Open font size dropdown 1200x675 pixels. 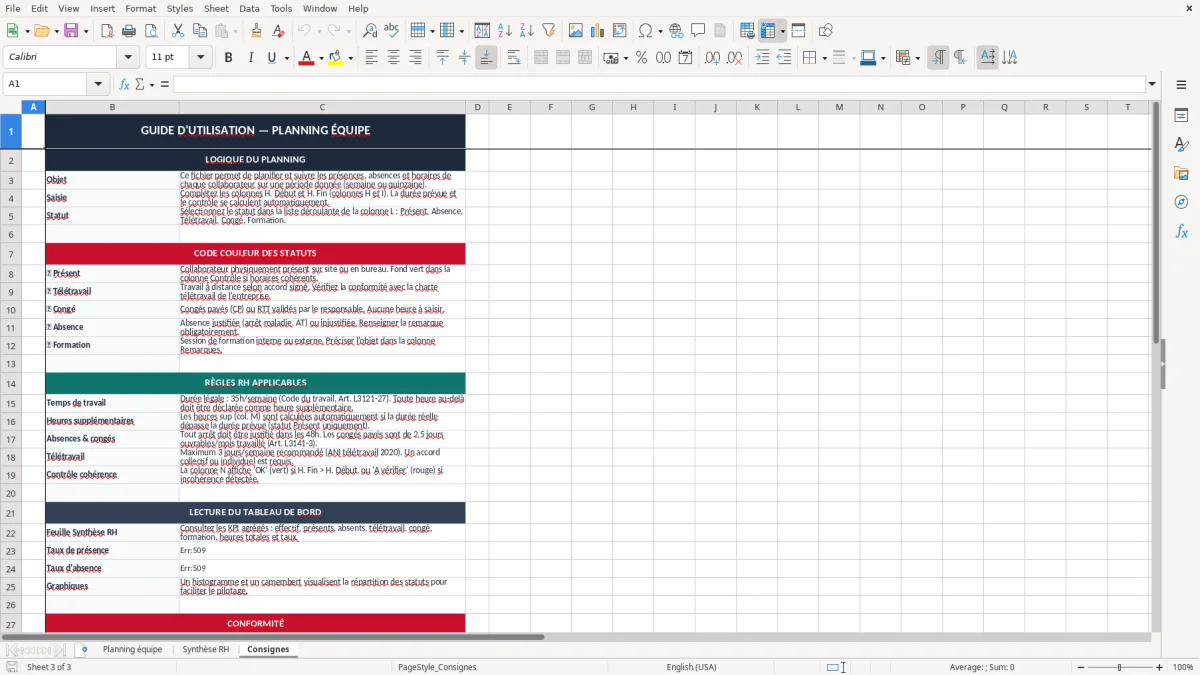click(201, 58)
